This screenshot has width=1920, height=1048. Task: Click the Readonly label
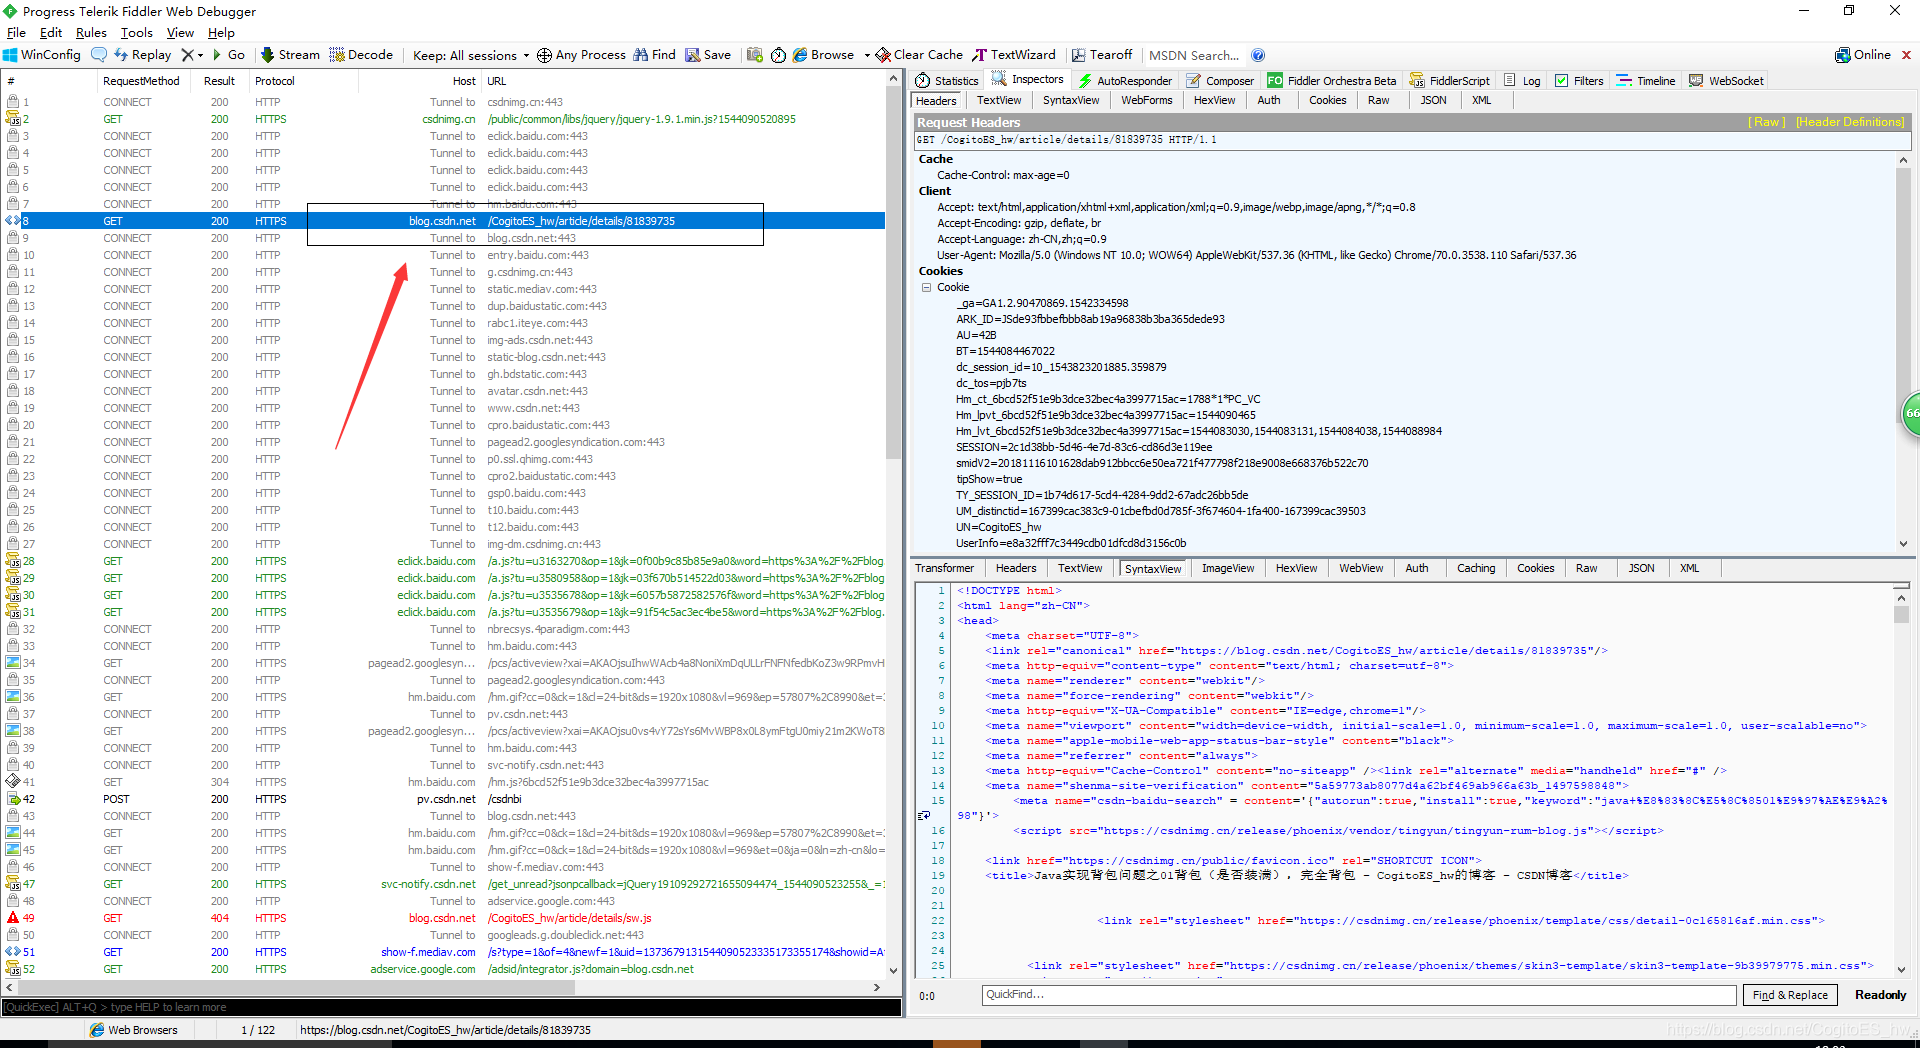[1880, 995]
